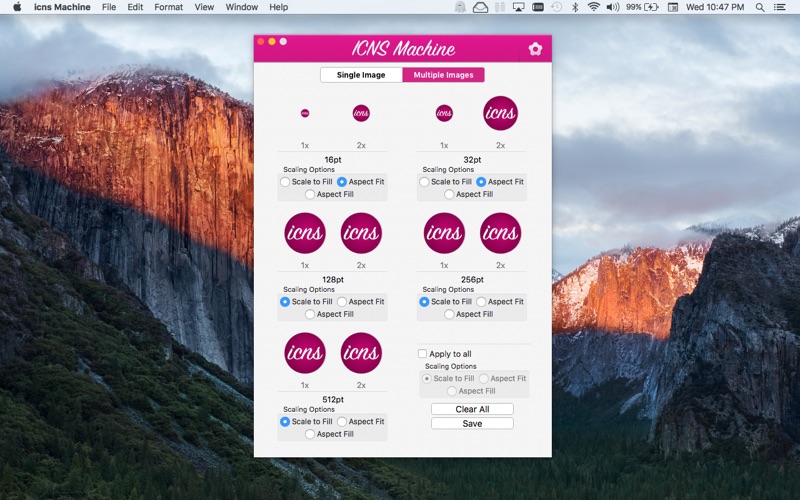Select the 32pt 2x icon thumbnail
The height and width of the screenshot is (500, 800).
click(501, 113)
